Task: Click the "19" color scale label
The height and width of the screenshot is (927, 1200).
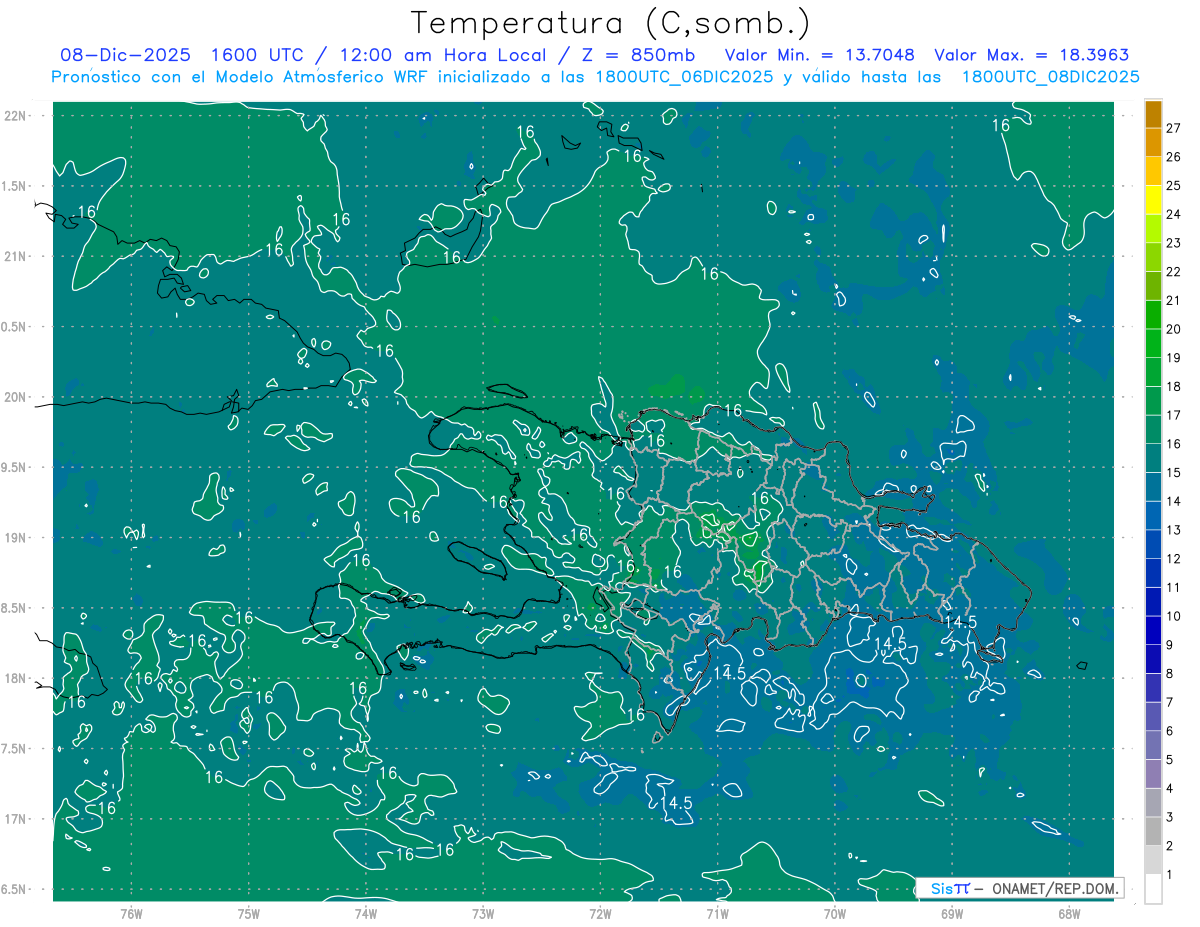Action: [x=1173, y=358]
